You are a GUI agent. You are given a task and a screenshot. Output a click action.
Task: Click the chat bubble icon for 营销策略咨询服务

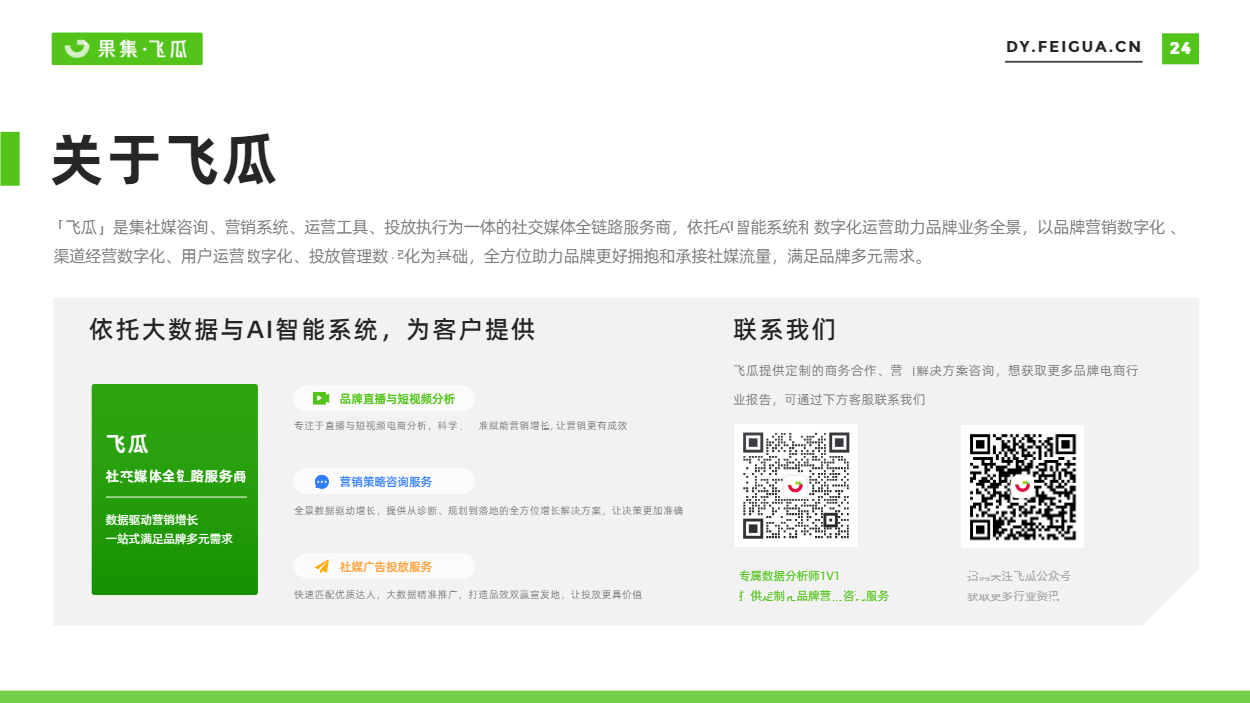[x=322, y=481]
